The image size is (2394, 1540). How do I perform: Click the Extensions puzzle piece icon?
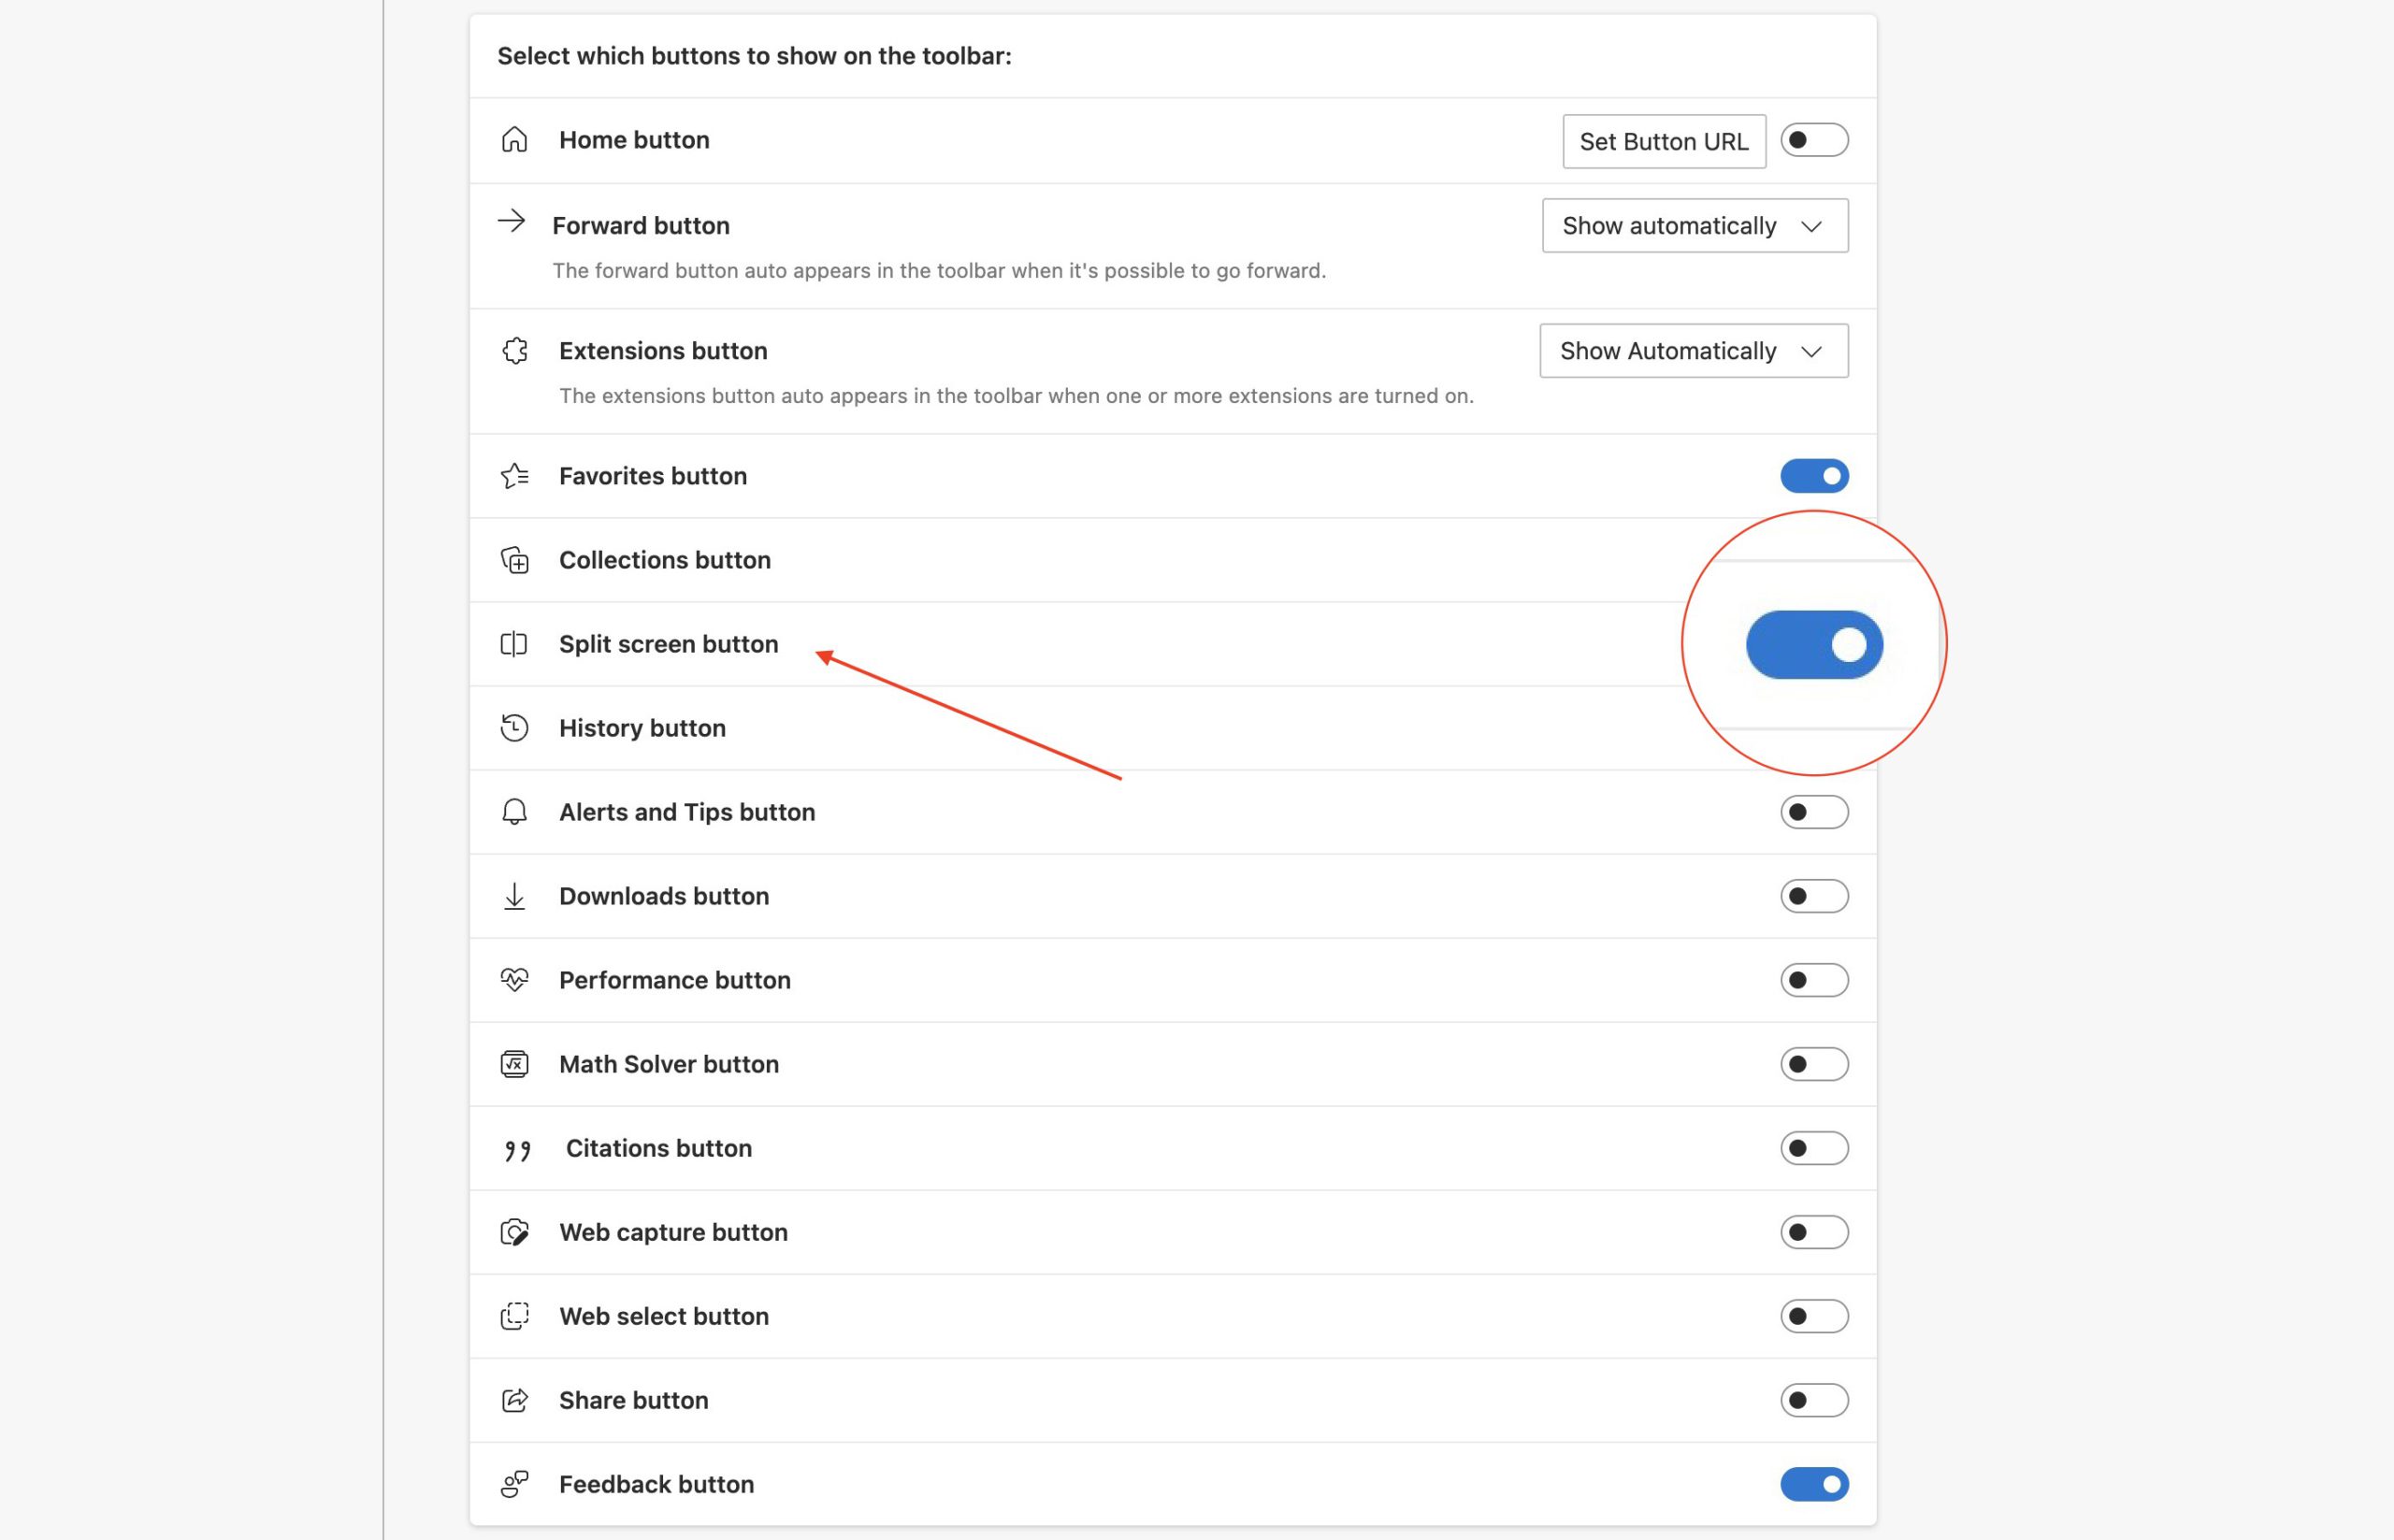tap(514, 351)
